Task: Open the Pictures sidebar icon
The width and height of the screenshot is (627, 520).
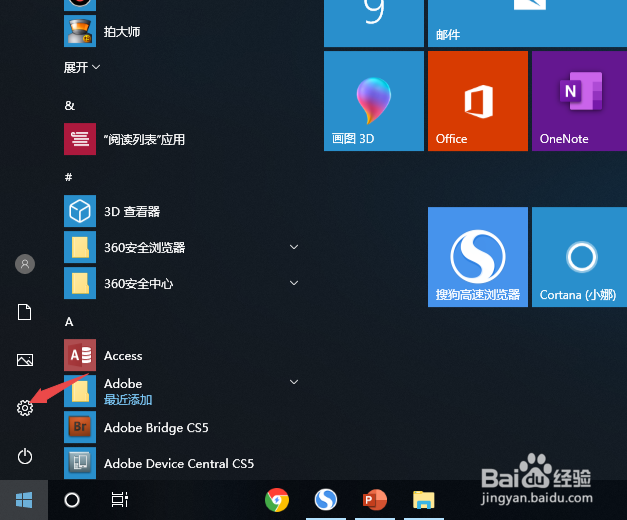Action: [x=25, y=360]
